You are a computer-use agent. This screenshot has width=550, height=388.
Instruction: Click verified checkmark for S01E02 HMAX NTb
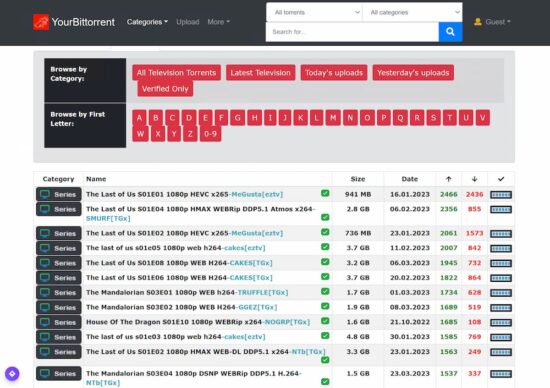[x=325, y=360]
